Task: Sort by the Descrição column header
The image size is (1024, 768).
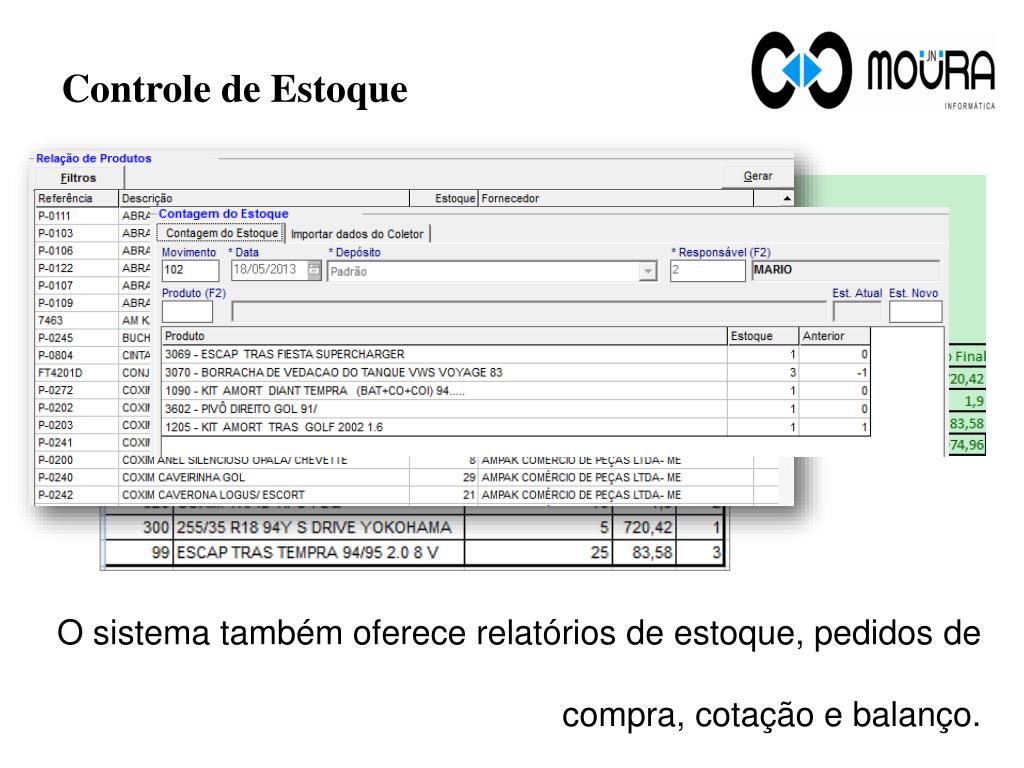Action: tap(264, 199)
